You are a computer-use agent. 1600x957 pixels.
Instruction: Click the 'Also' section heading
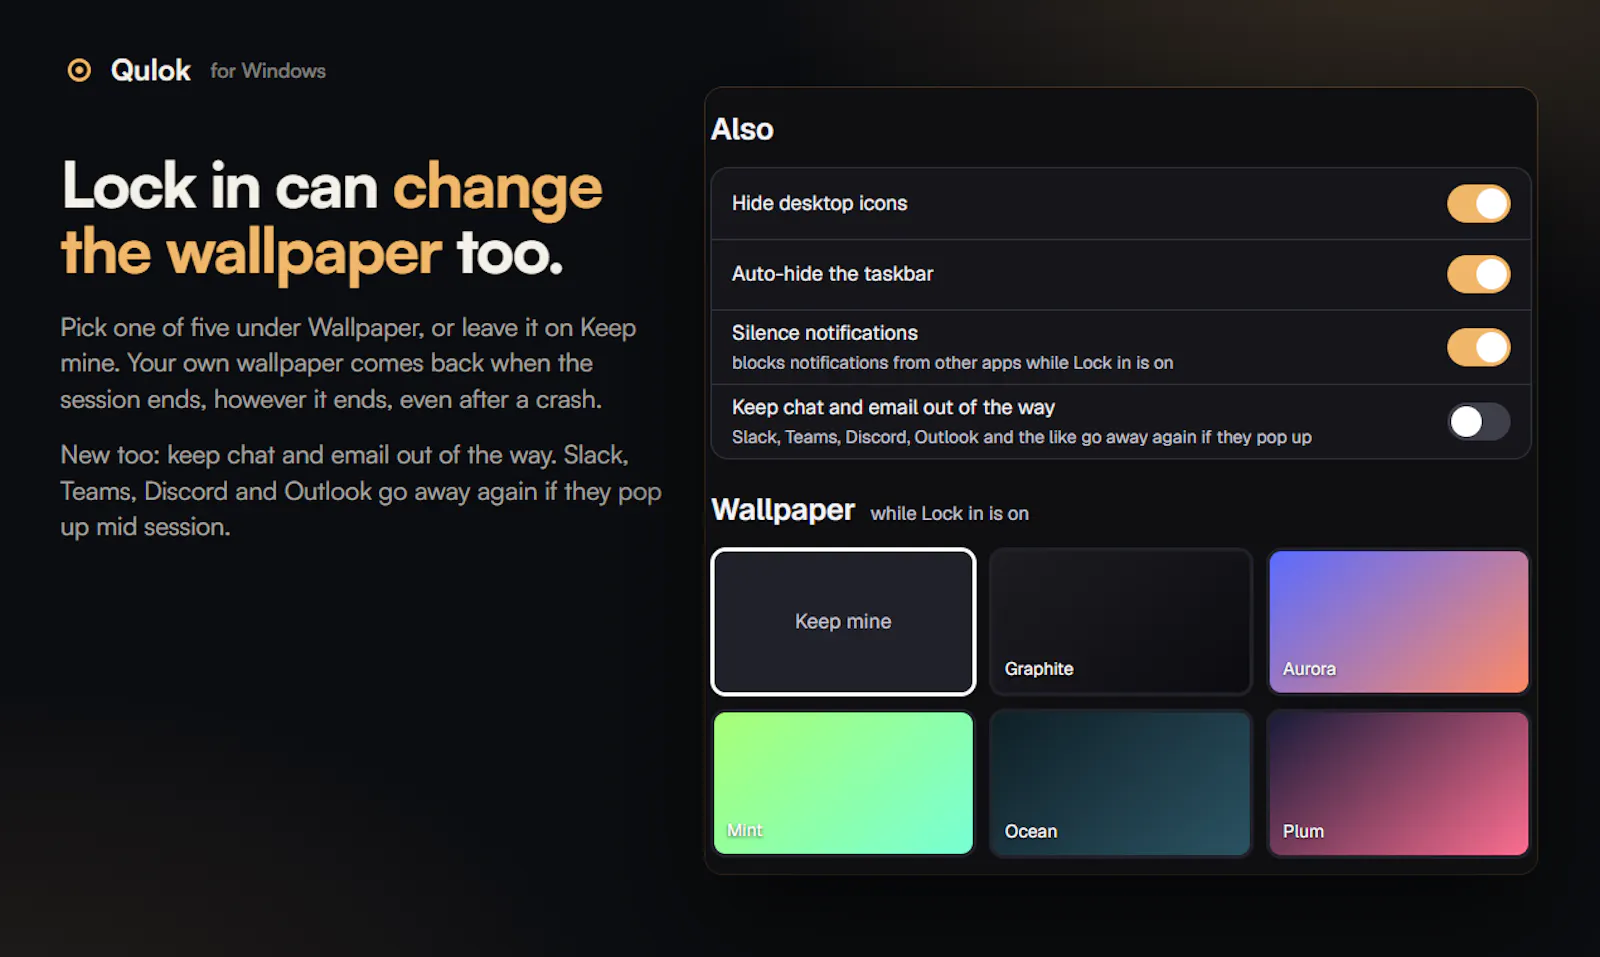tap(742, 129)
